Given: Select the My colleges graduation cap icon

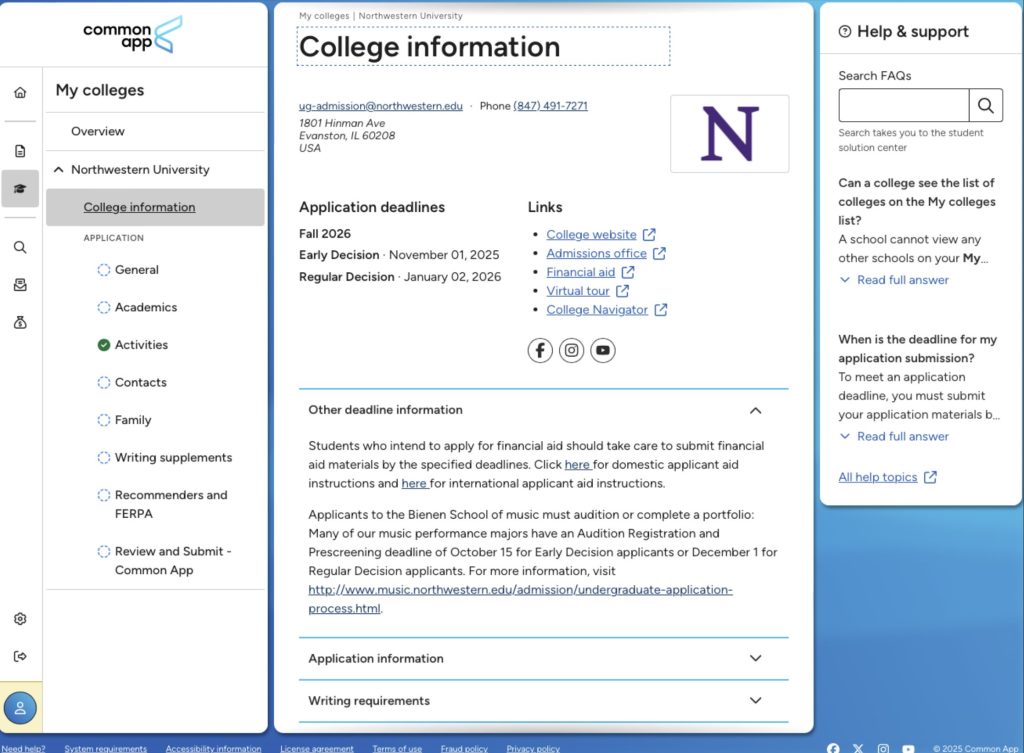Looking at the screenshot, I should click(x=20, y=189).
